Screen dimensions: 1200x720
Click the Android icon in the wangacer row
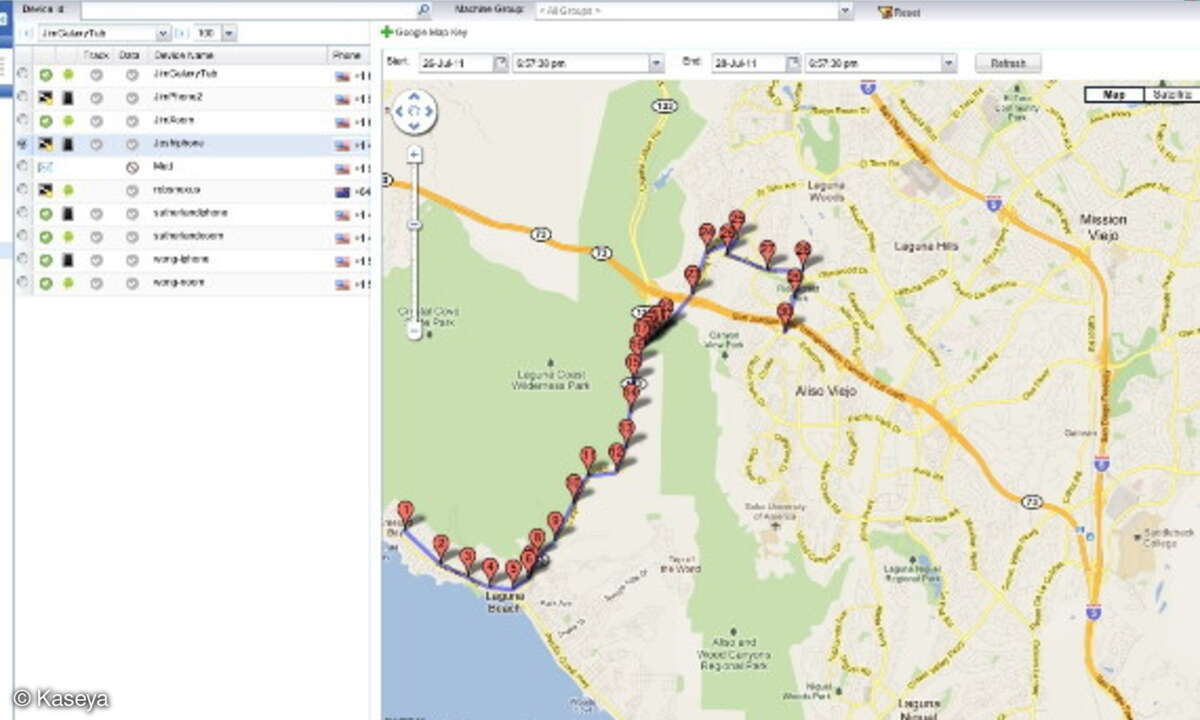[x=68, y=283]
